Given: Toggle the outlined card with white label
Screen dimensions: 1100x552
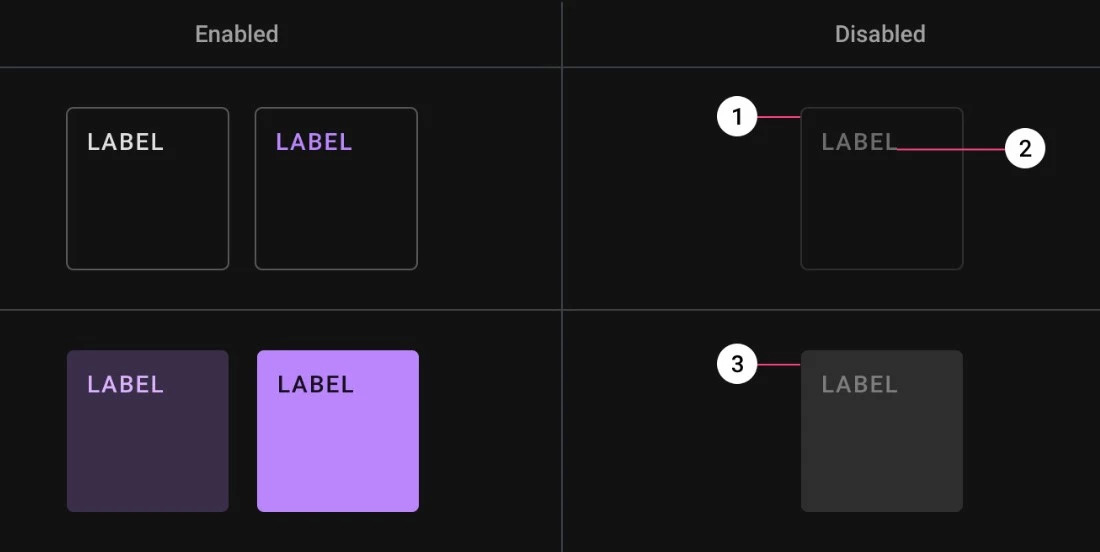Looking at the screenshot, I should coord(147,200).
